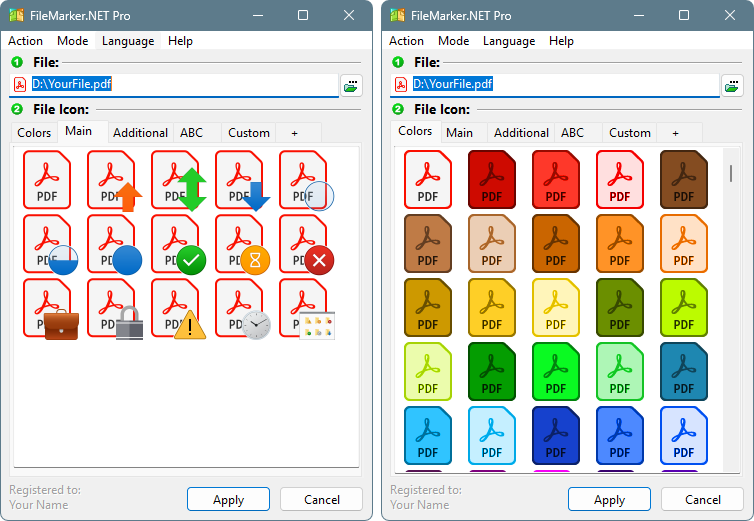Open the ABC tab in left window
This screenshot has width=754, height=521.
click(191, 133)
